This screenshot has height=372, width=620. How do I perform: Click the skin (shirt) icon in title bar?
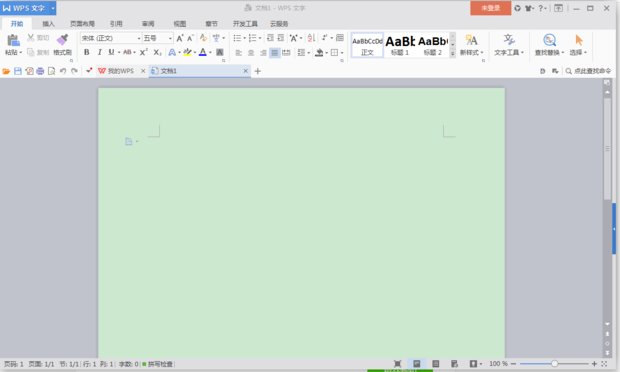tap(528, 8)
